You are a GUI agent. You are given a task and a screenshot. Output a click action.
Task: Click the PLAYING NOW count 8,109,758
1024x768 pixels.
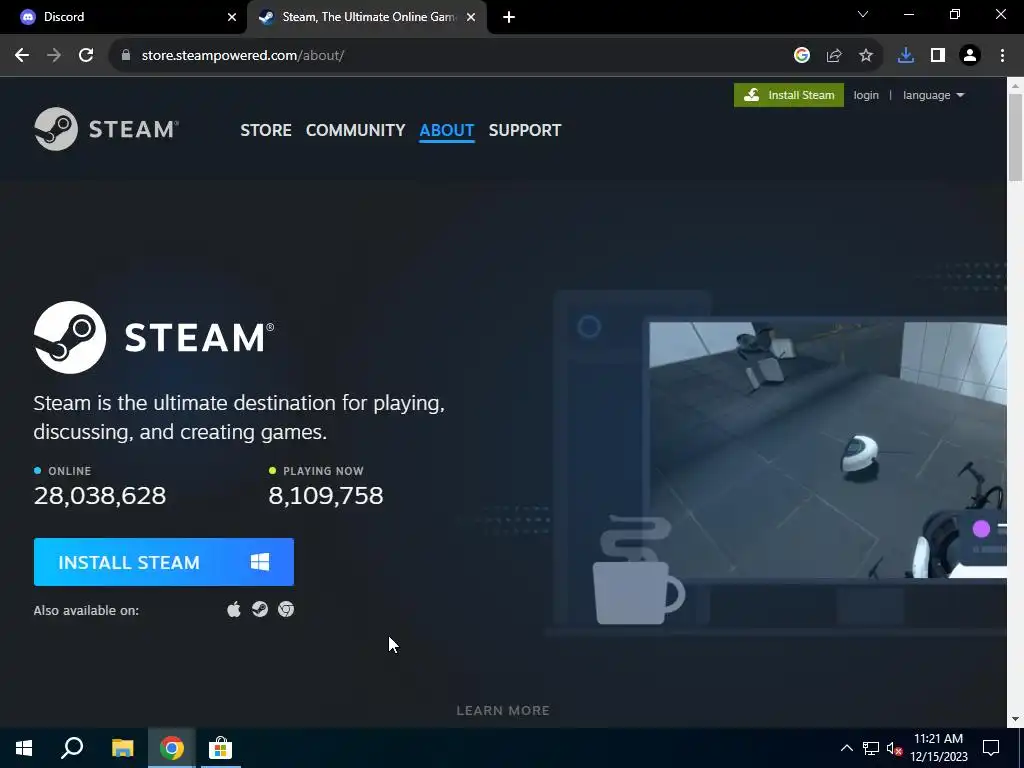(x=326, y=496)
